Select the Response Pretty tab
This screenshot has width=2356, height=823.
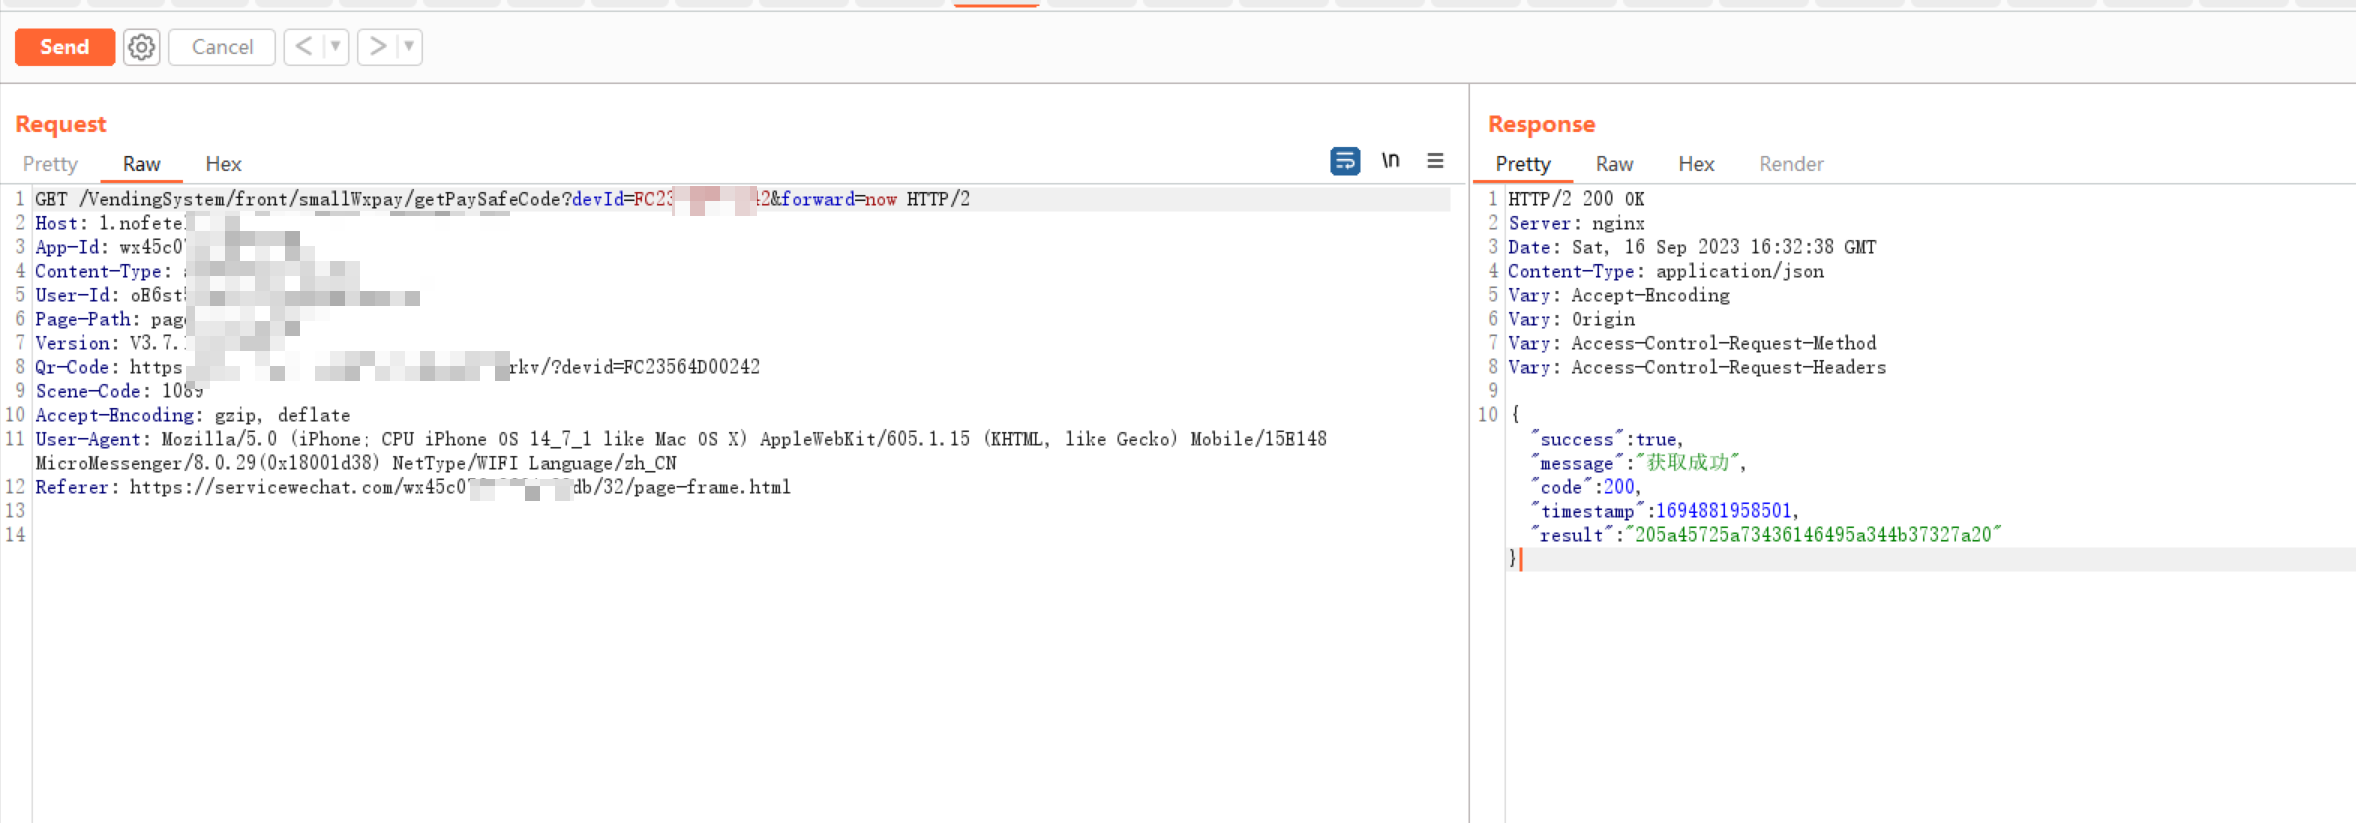tap(1522, 164)
